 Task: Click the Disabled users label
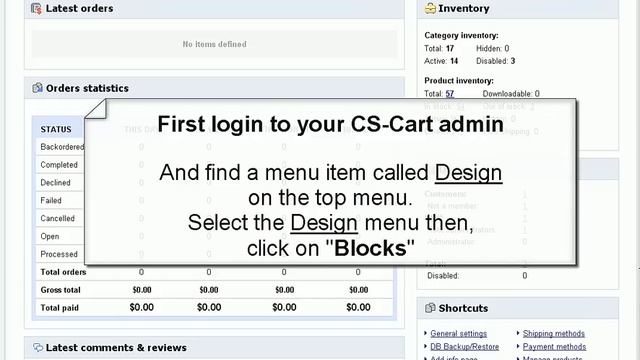tap(443, 276)
